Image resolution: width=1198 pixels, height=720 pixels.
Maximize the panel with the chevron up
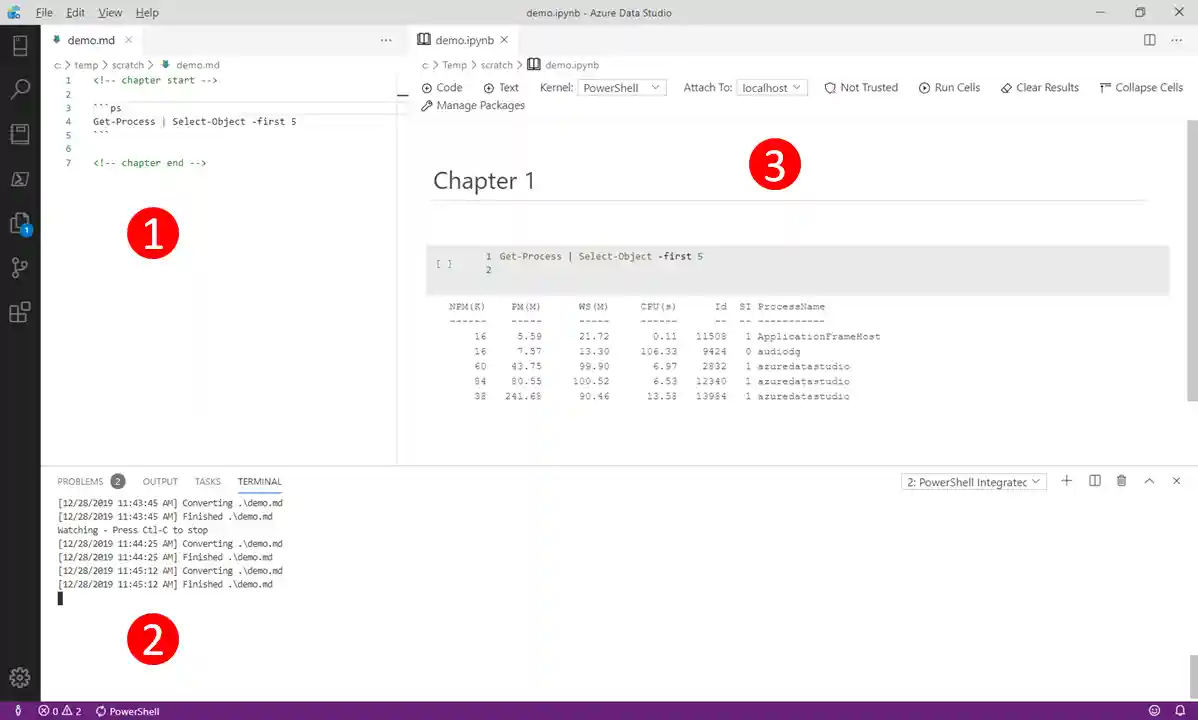point(1149,481)
